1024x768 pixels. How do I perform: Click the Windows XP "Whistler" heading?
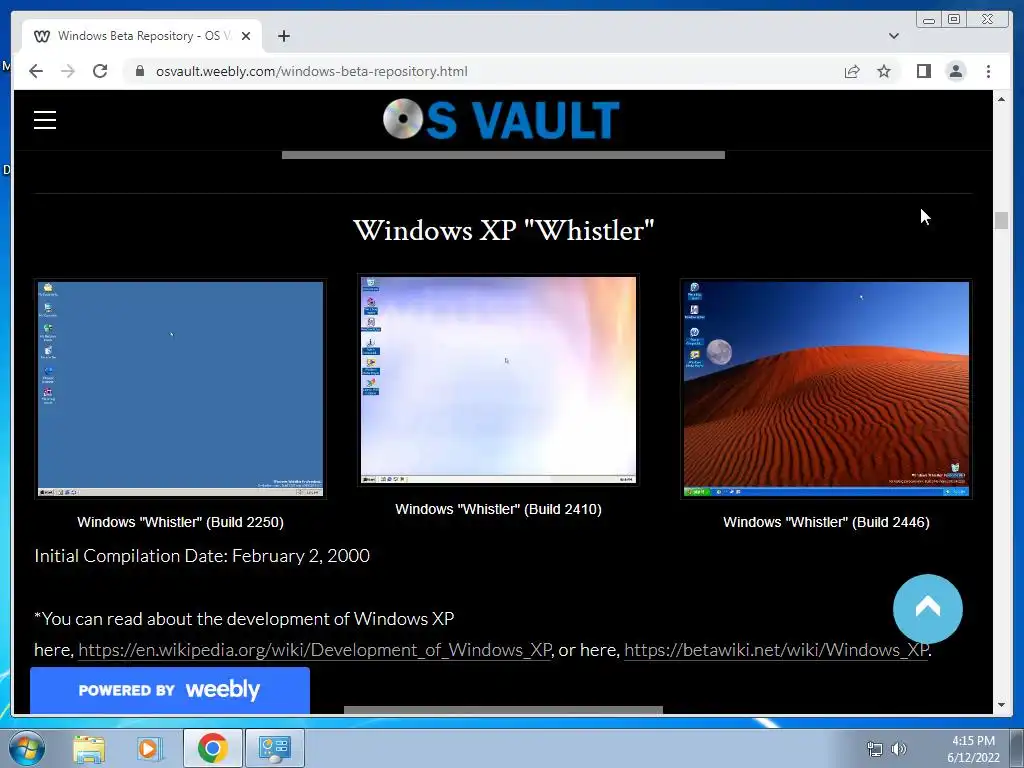point(504,230)
